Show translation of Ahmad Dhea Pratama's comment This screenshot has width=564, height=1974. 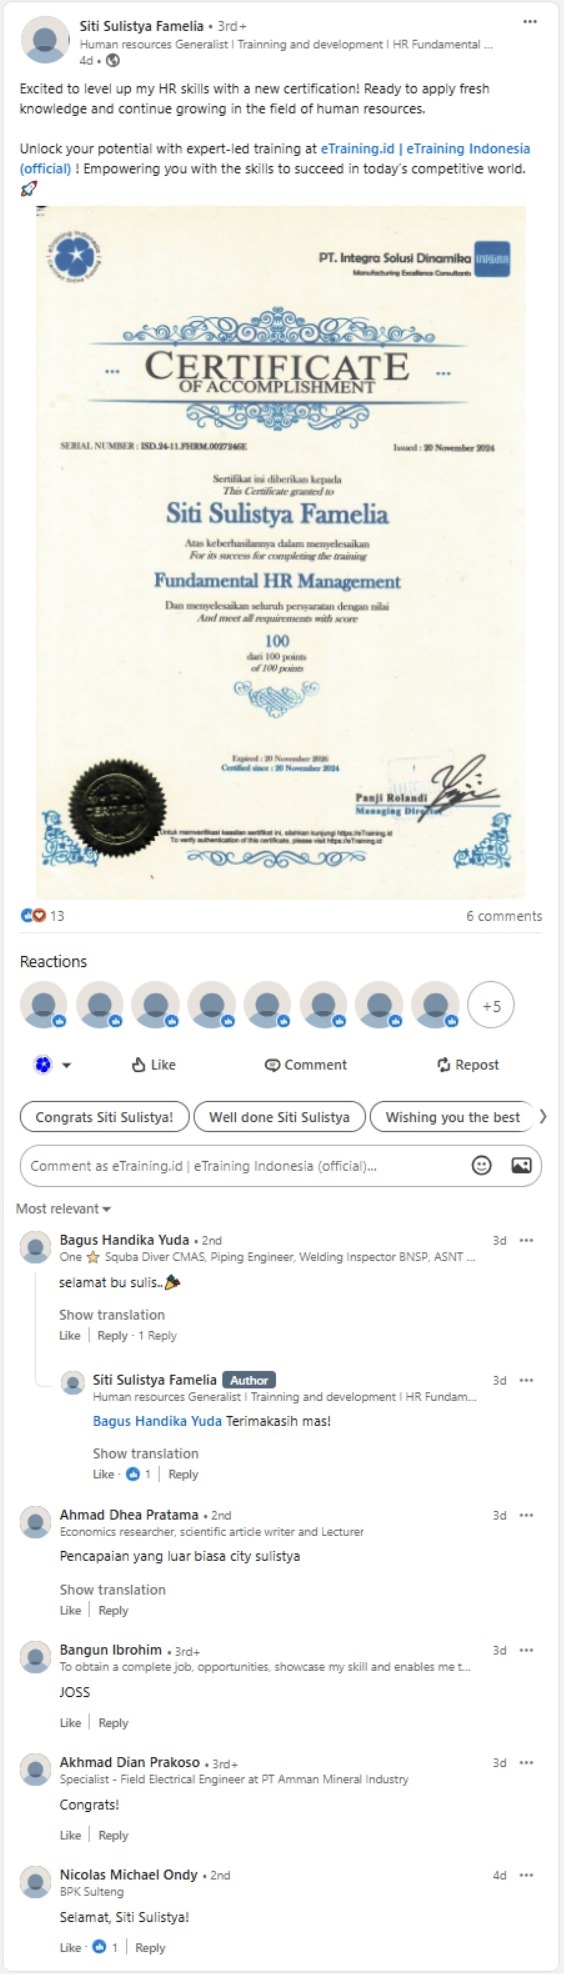(112, 1589)
